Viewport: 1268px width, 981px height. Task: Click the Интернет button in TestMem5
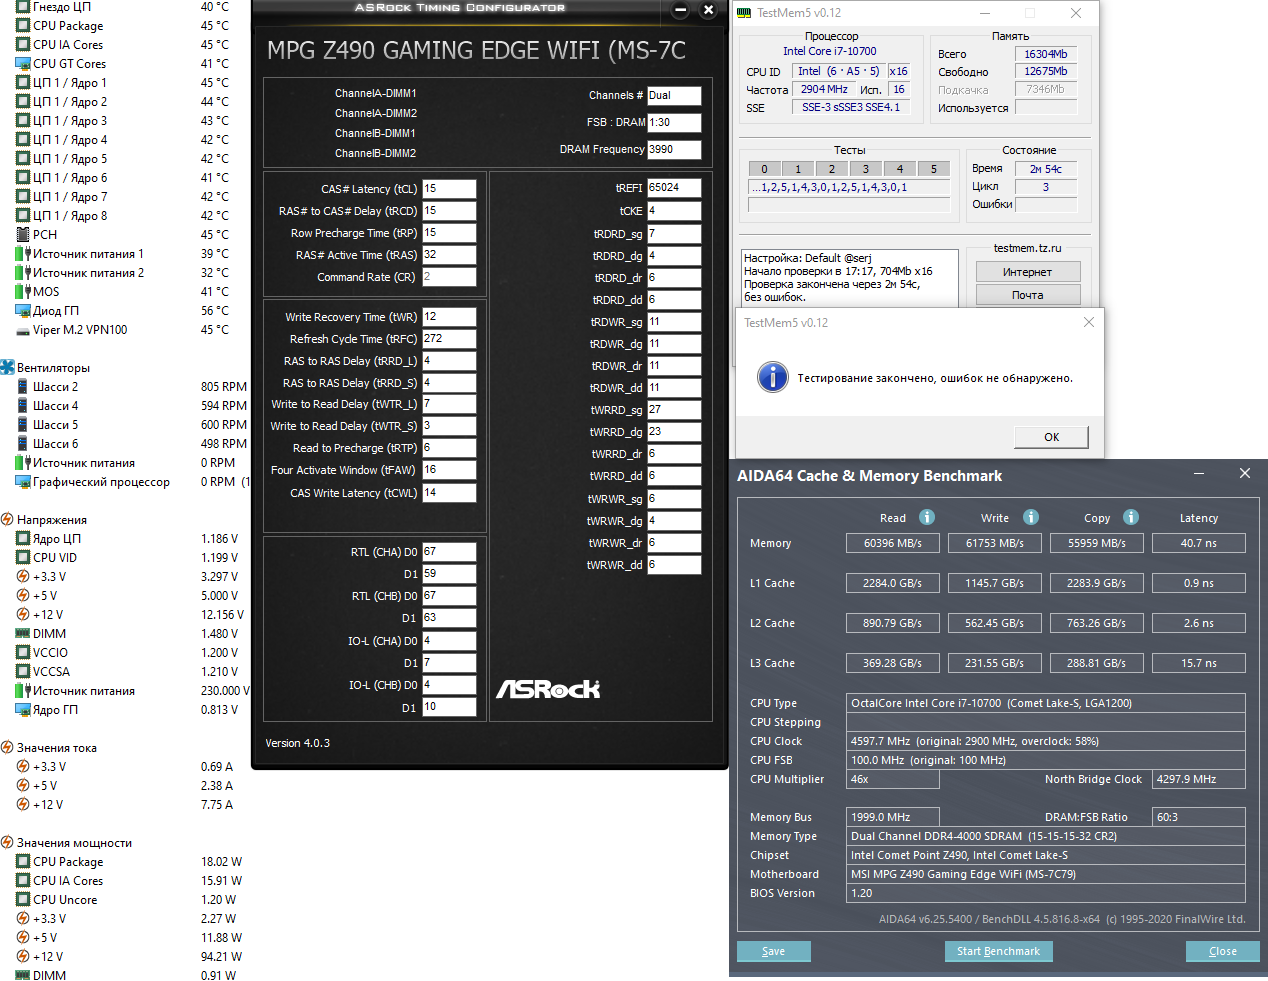(x=1027, y=272)
